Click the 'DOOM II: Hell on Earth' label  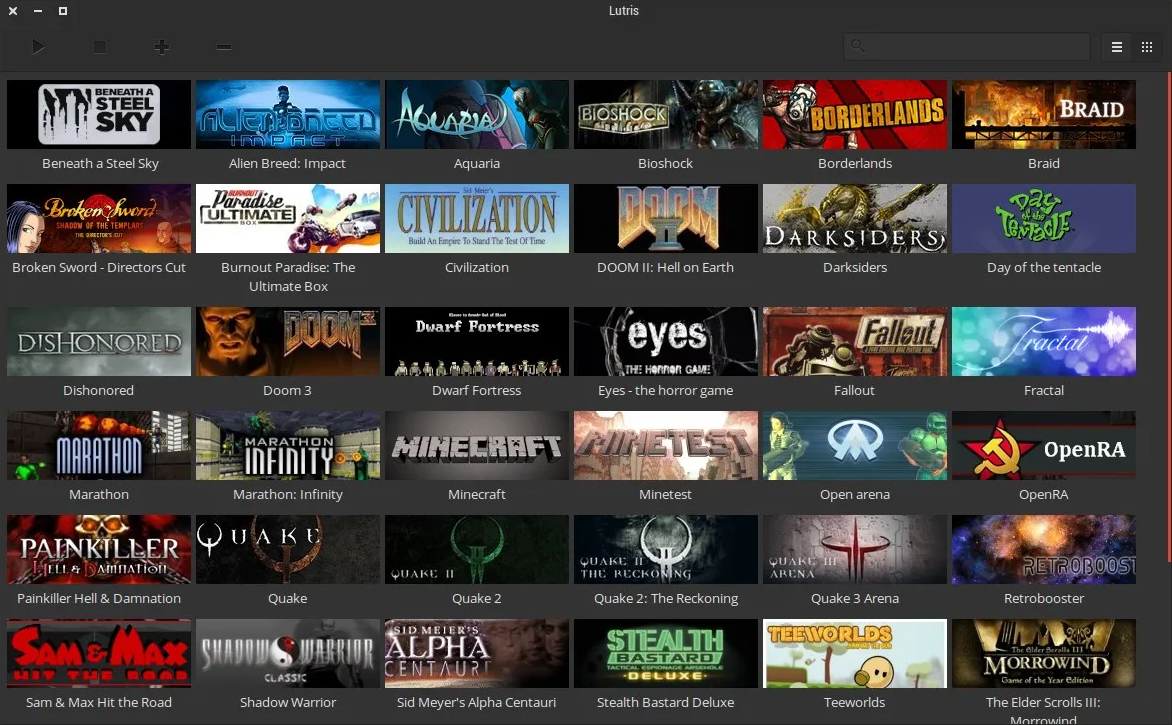[x=665, y=267]
